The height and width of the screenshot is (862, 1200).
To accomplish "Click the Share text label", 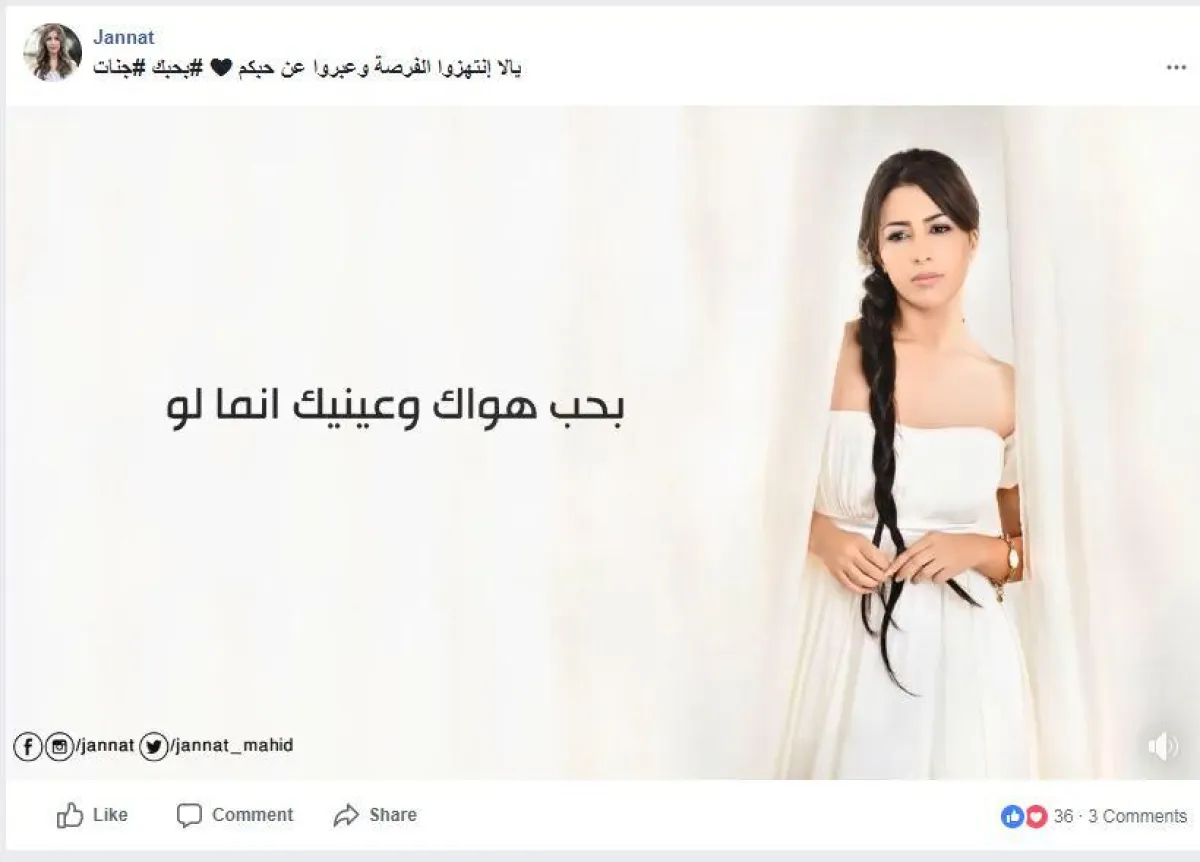I will (x=393, y=815).
